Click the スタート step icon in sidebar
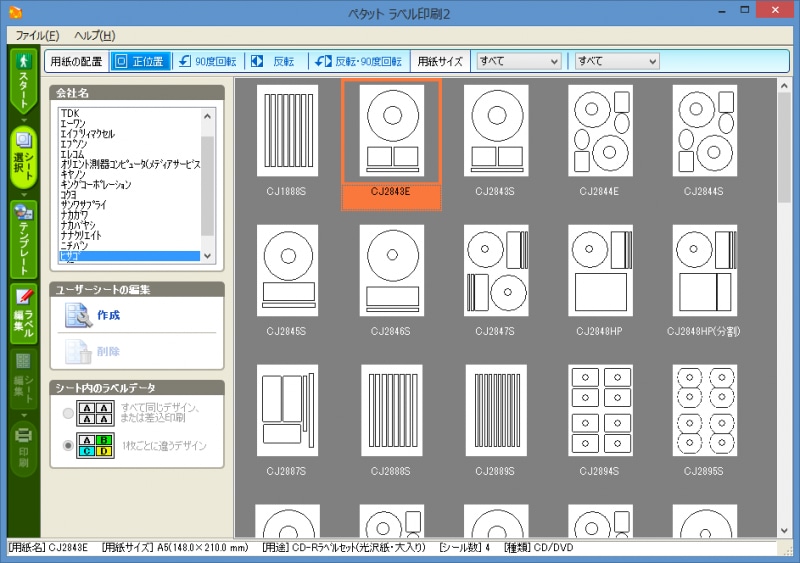The width and height of the screenshot is (800, 563). pyautogui.click(x=24, y=82)
